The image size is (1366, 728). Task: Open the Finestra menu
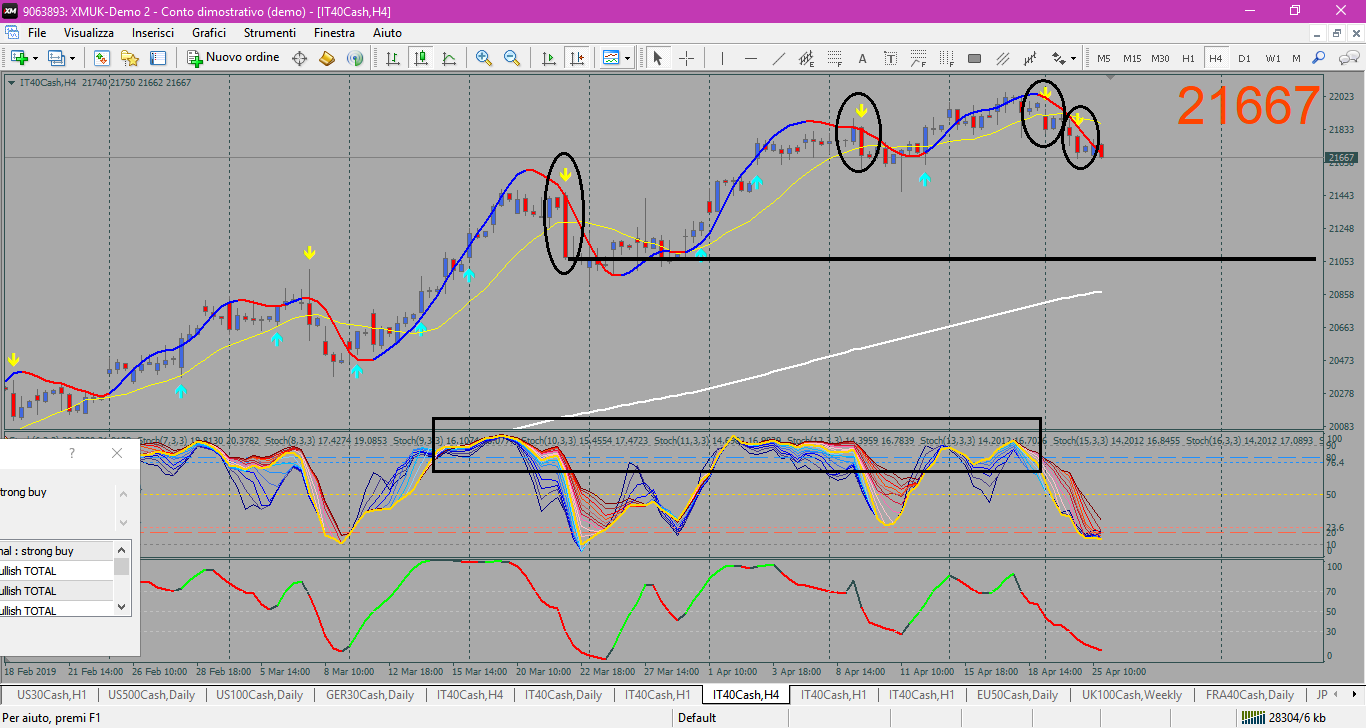(334, 33)
